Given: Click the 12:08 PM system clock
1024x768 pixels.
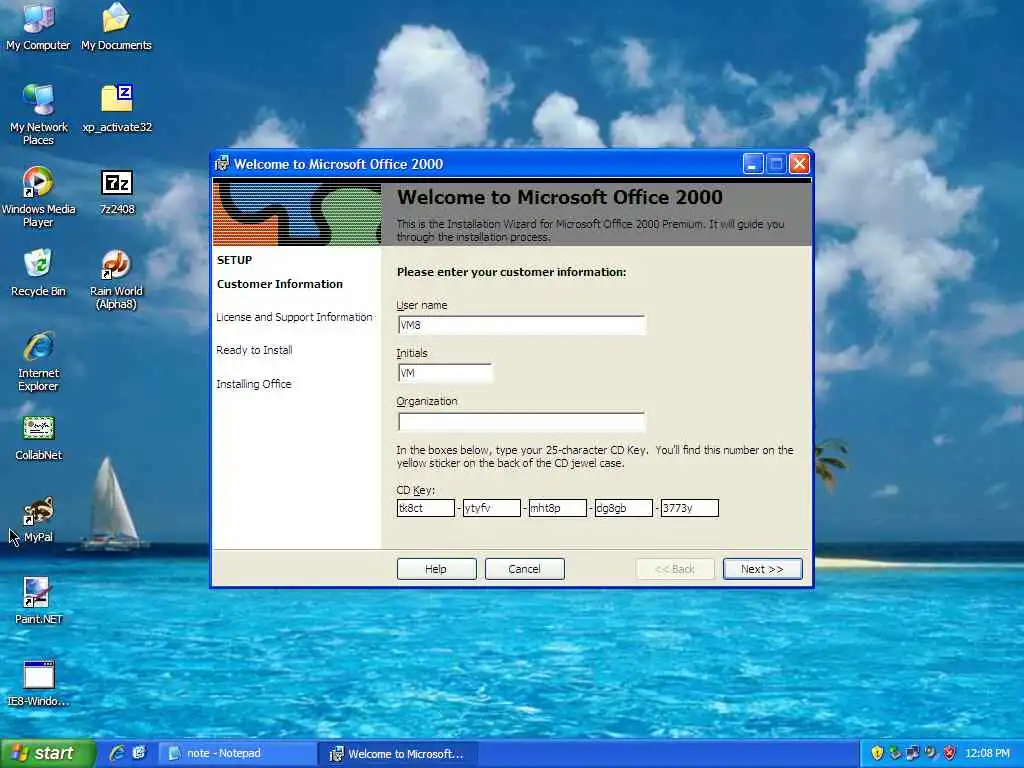Looking at the screenshot, I should click(x=987, y=753).
